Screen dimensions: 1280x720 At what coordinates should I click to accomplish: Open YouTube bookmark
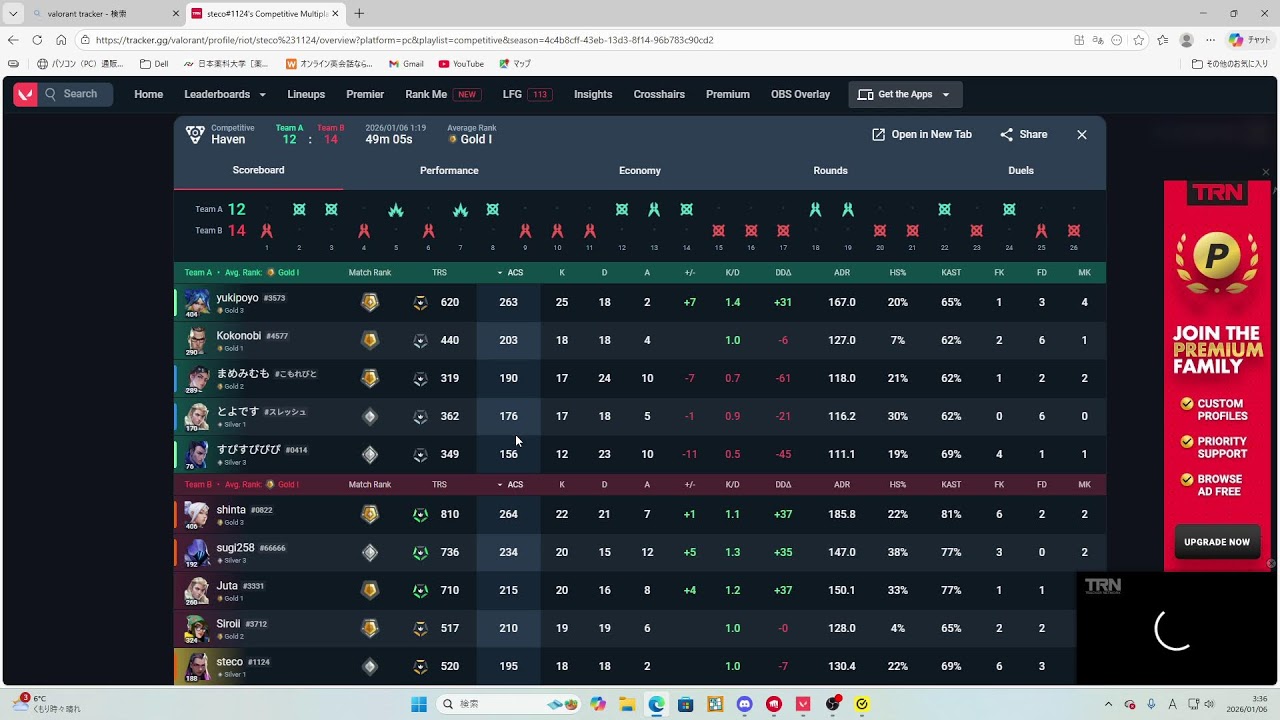point(461,64)
